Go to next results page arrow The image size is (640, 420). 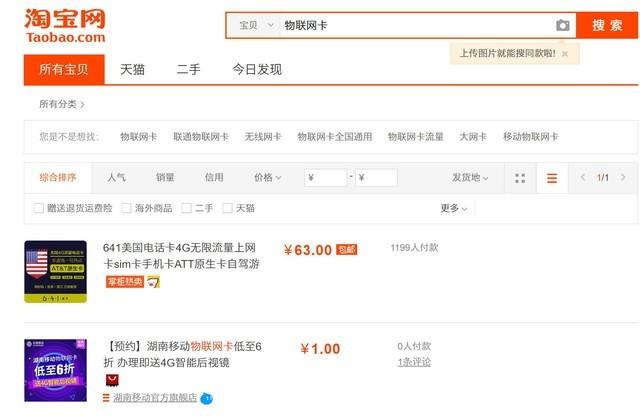pyautogui.click(x=623, y=177)
